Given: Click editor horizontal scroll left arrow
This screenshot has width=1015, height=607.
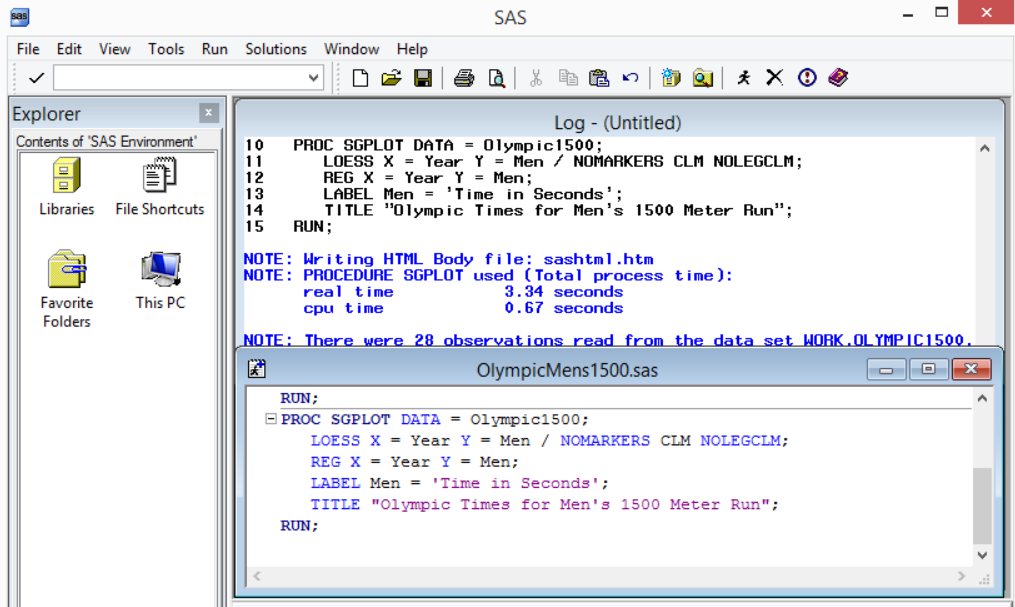Looking at the screenshot, I should pos(257,576).
